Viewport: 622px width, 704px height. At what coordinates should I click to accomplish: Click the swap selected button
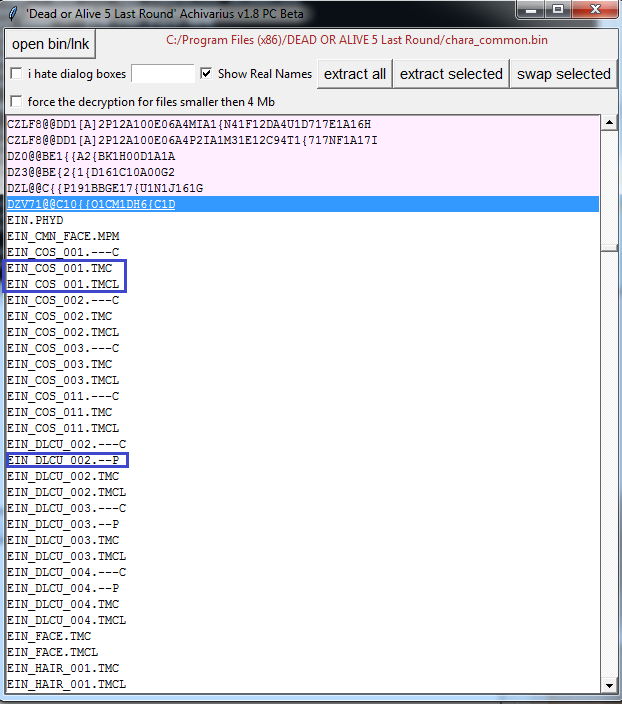point(564,74)
